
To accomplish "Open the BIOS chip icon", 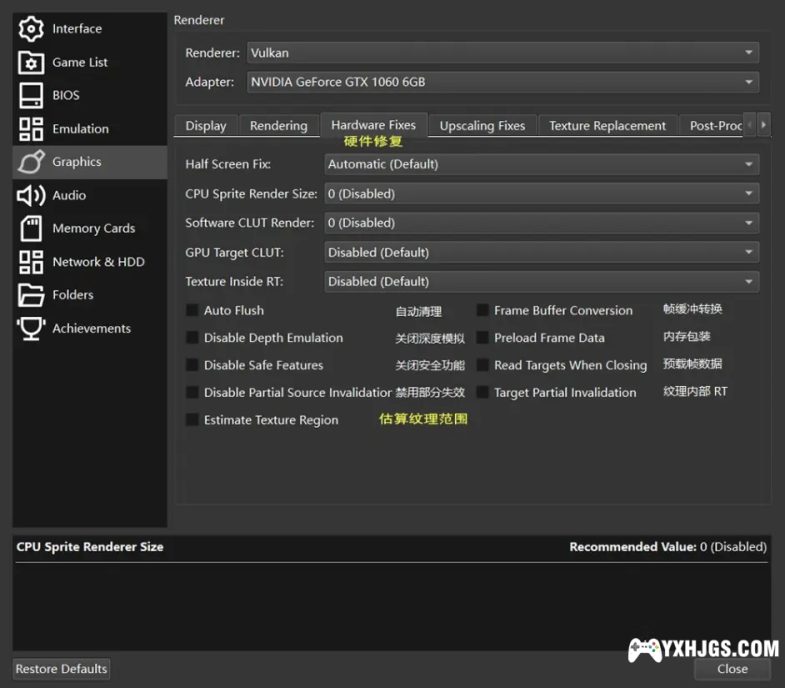I will coord(32,95).
